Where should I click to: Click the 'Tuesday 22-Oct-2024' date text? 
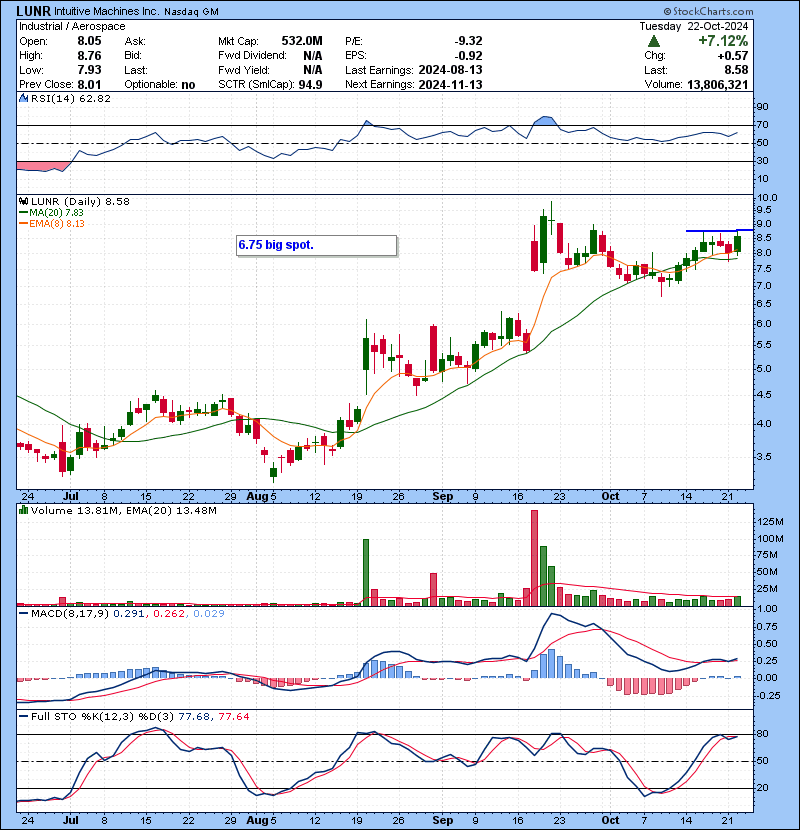pos(694,26)
